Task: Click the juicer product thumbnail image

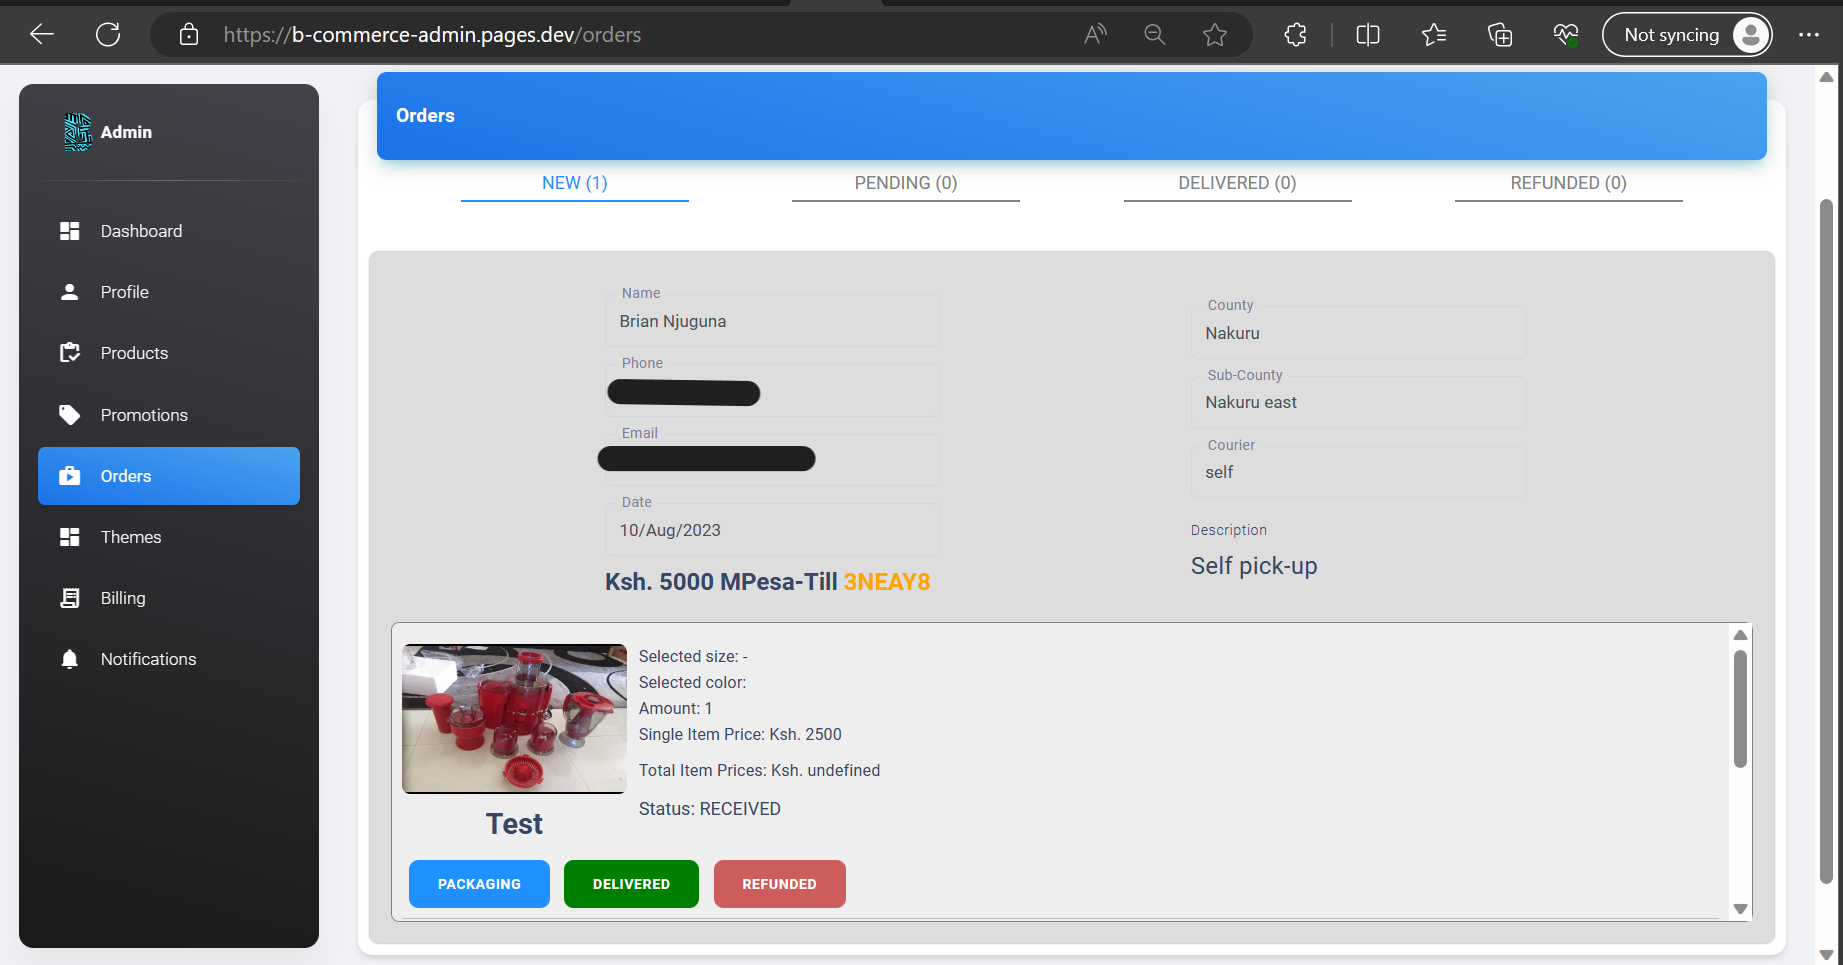Action: (514, 719)
